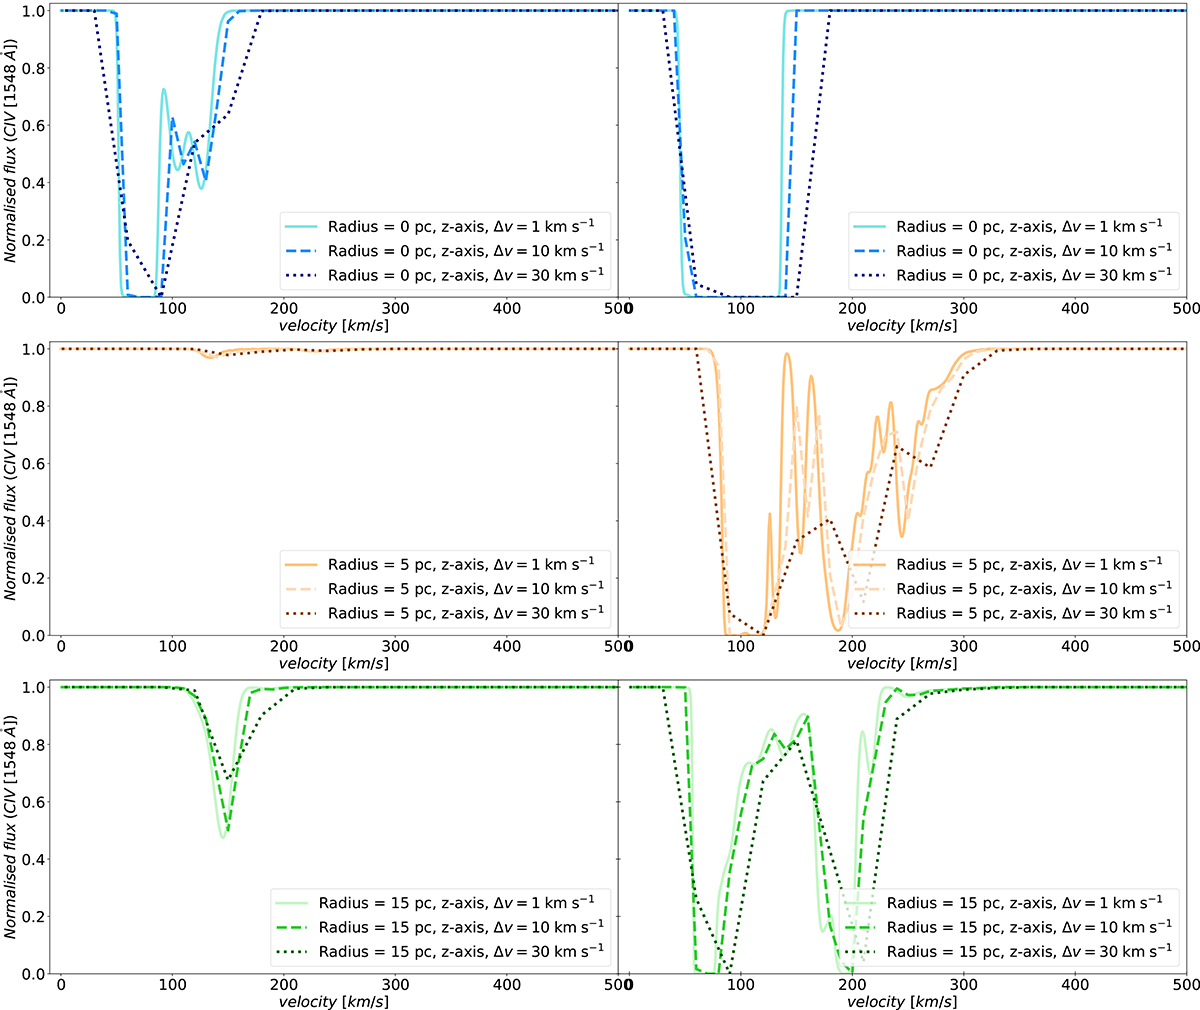The image size is (1200, 1010).
Task: Click the 0.6 y-tick label of the middle row
Action: (x=34, y=463)
